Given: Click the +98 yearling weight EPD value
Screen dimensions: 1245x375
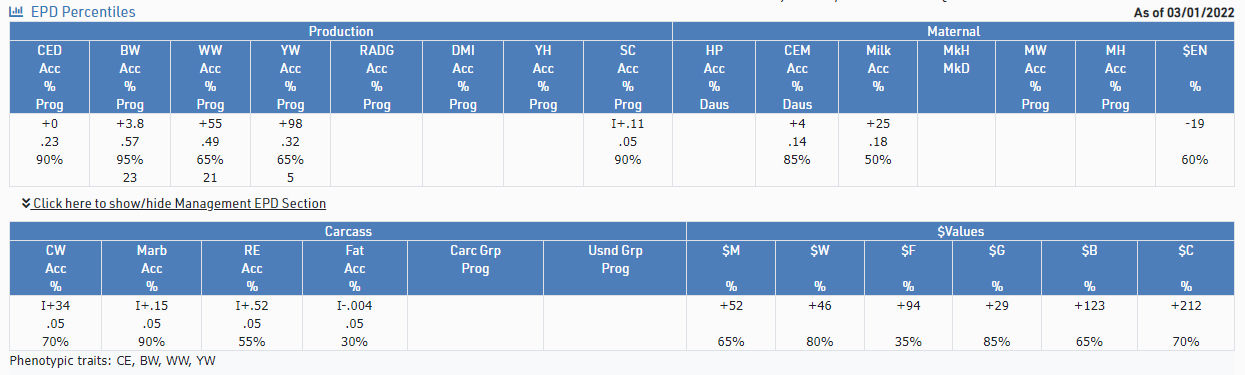Looking at the screenshot, I should point(290,123).
